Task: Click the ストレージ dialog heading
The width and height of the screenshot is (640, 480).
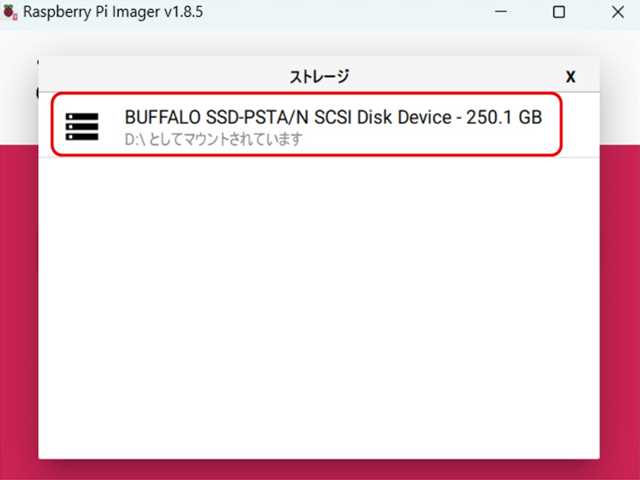Action: coord(318,77)
